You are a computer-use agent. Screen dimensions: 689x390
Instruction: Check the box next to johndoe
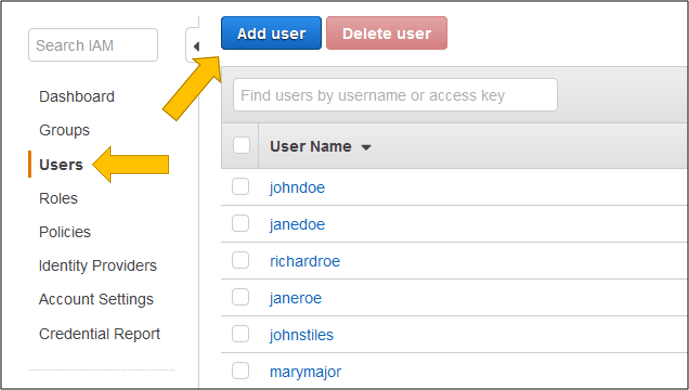(240, 187)
